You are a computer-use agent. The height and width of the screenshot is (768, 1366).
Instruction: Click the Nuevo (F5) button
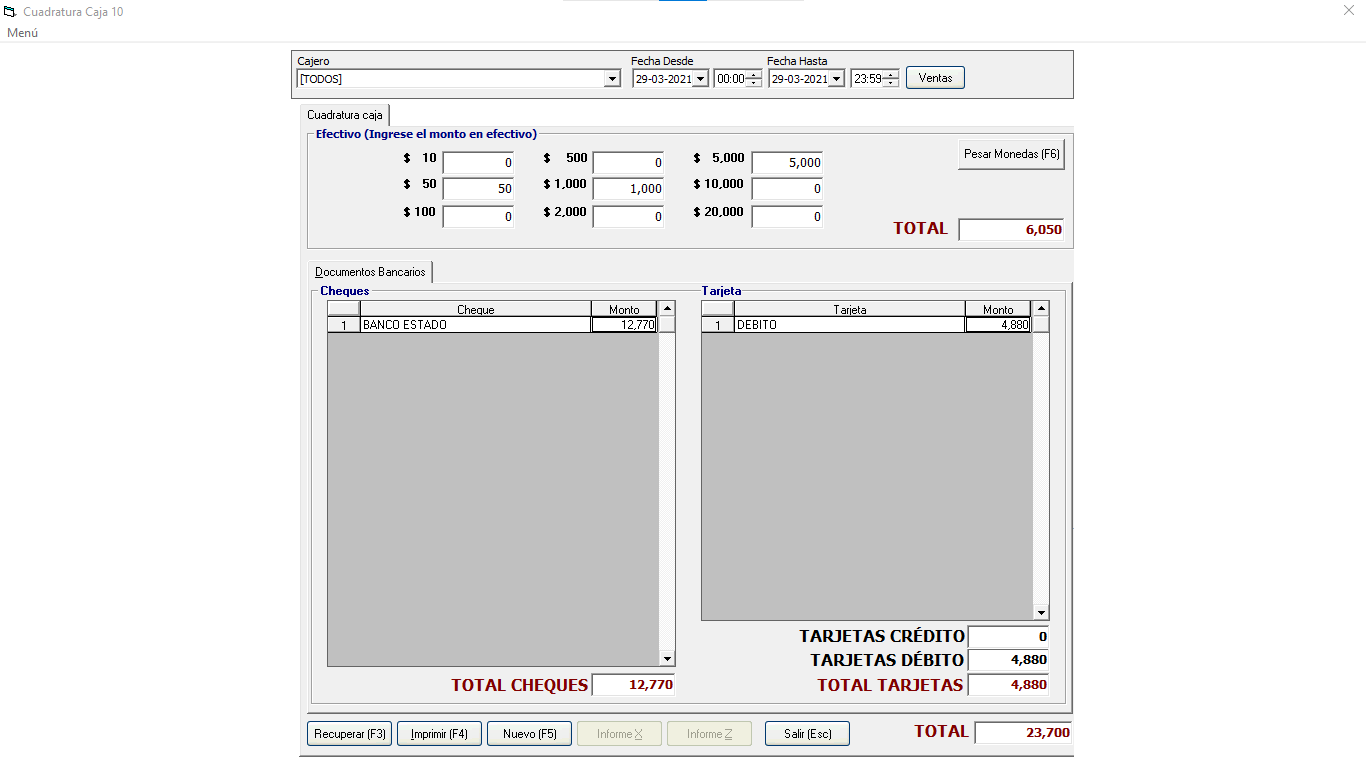coord(529,734)
